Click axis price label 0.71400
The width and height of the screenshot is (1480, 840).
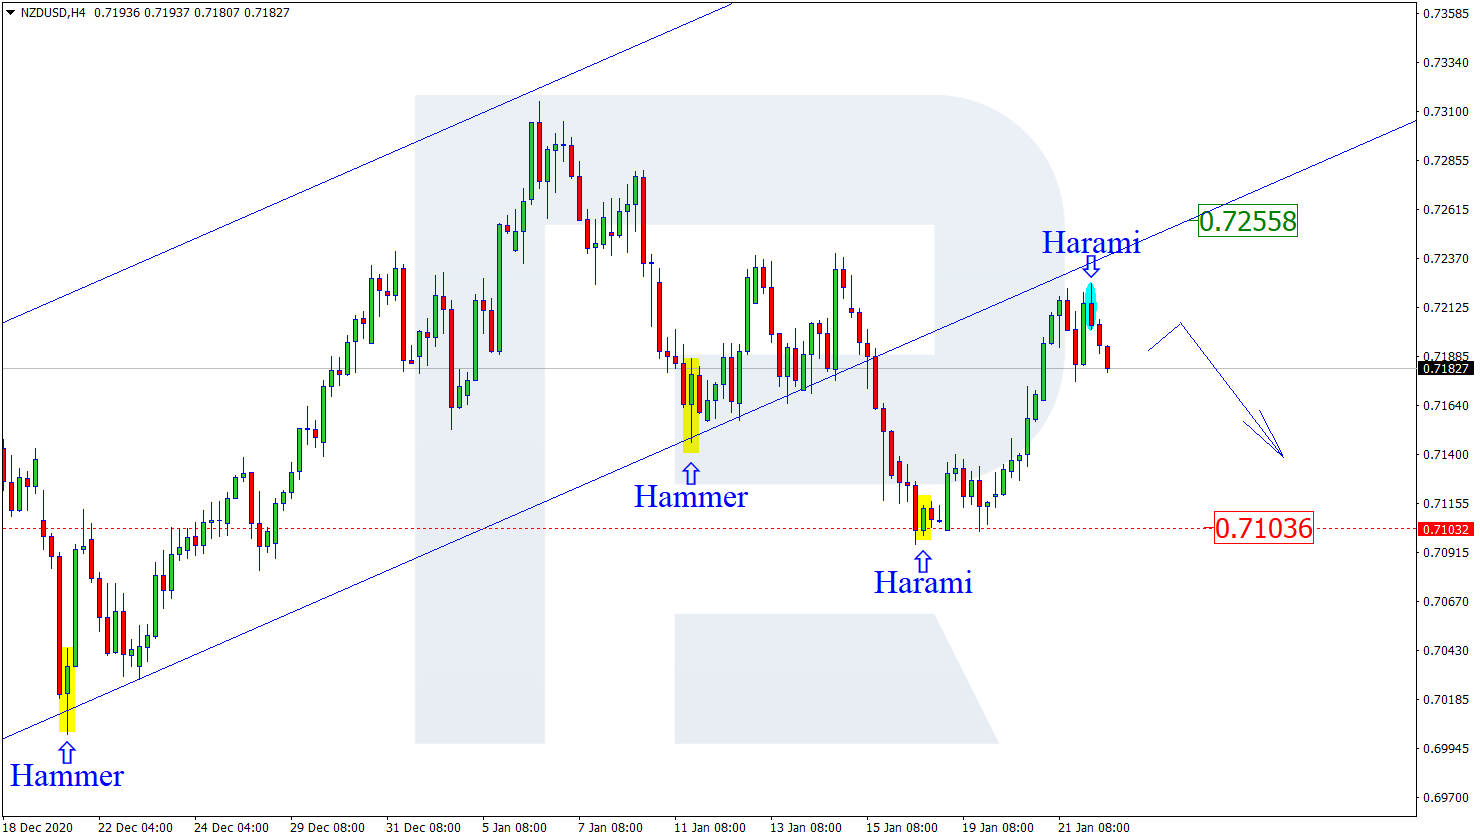point(1446,455)
